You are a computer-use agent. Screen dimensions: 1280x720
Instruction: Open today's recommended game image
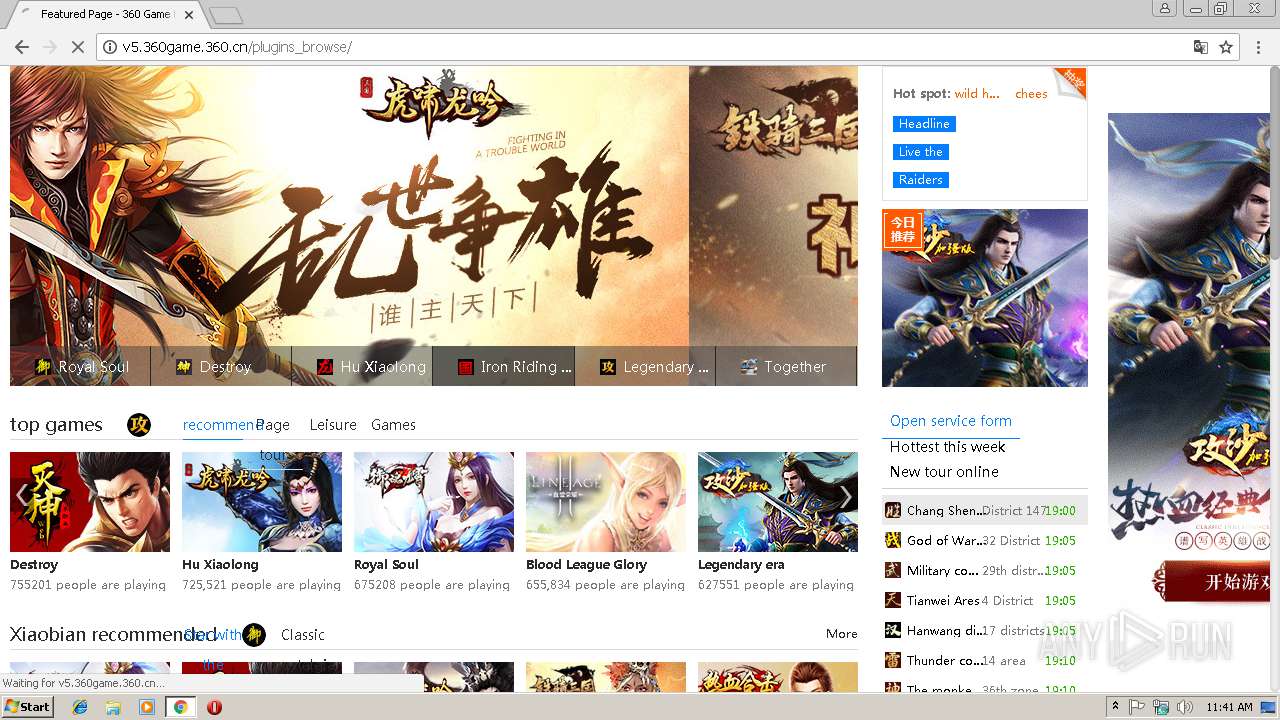click(x=985, y=298)
